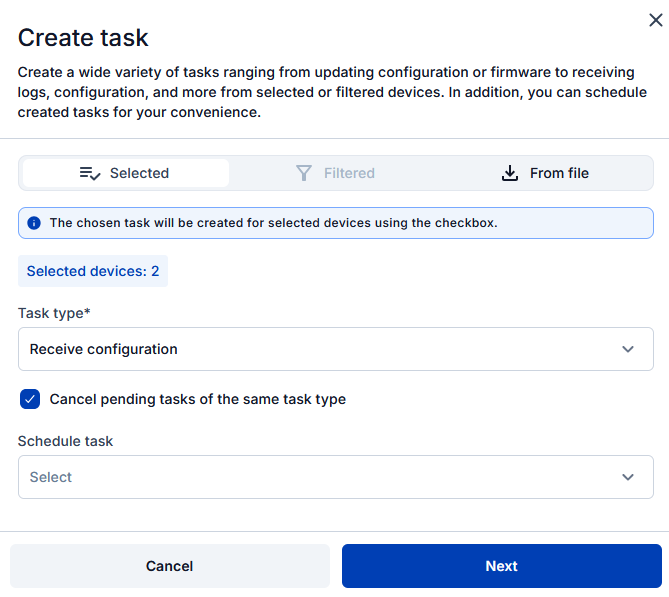Click the Task type field label
Viewport: 669px width, 597px height.
53,313
